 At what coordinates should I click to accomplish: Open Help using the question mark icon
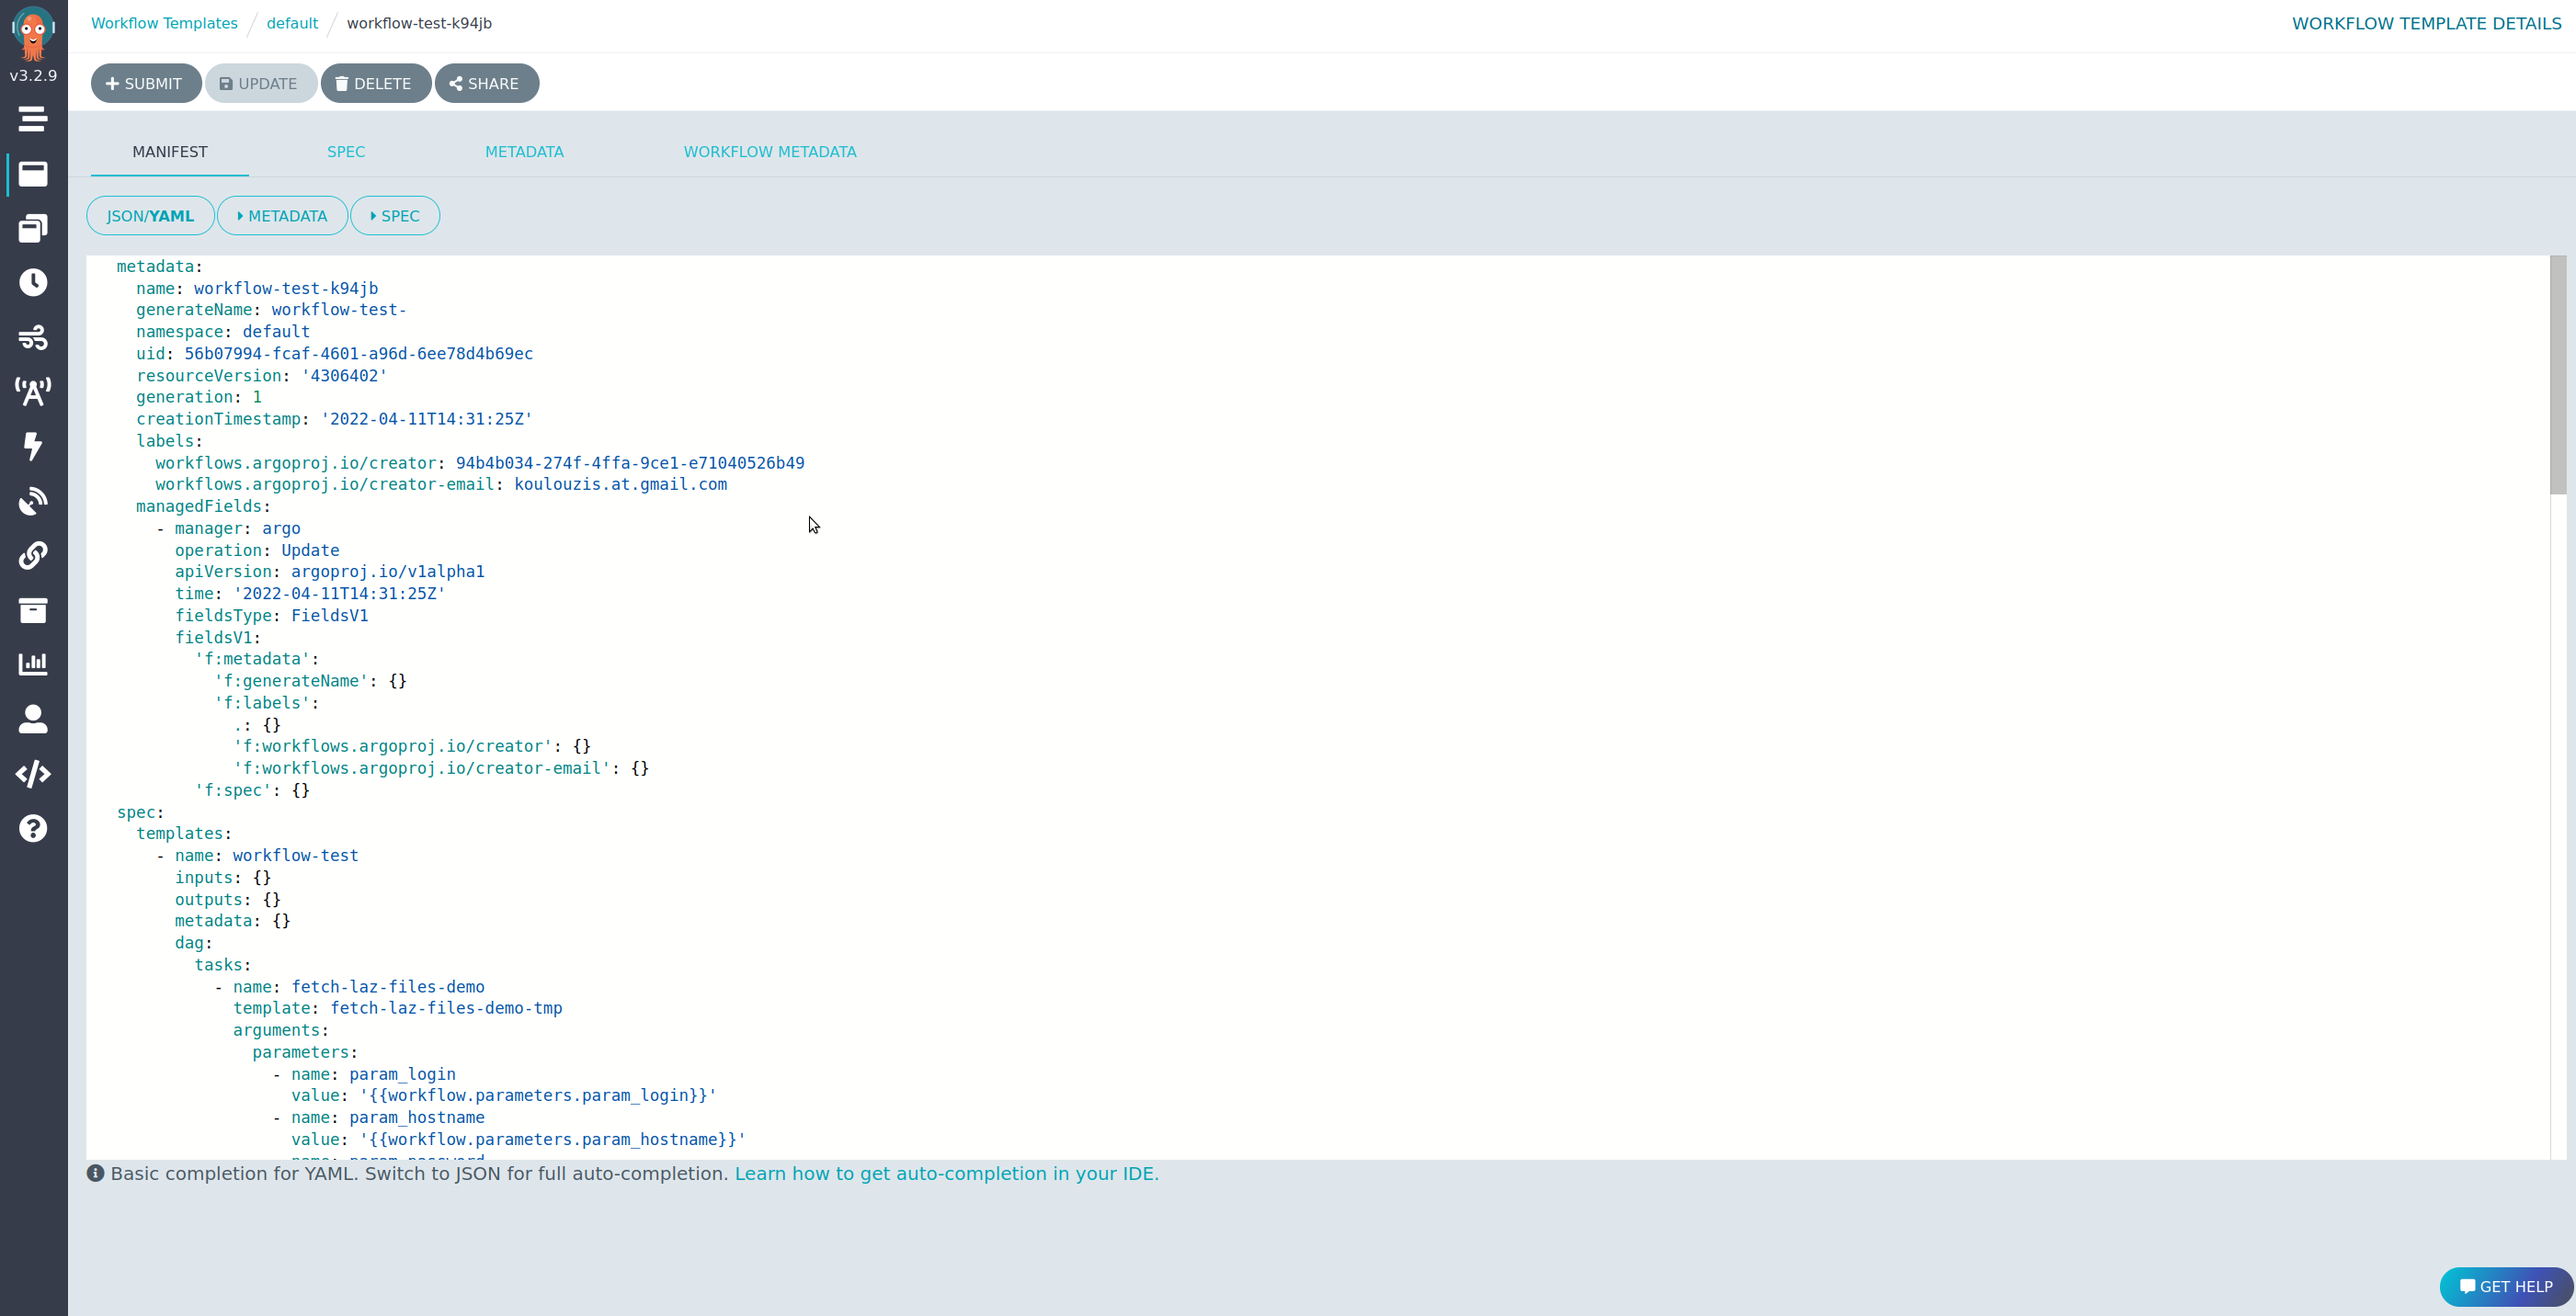pyautogui.click(x=33, y=828)
